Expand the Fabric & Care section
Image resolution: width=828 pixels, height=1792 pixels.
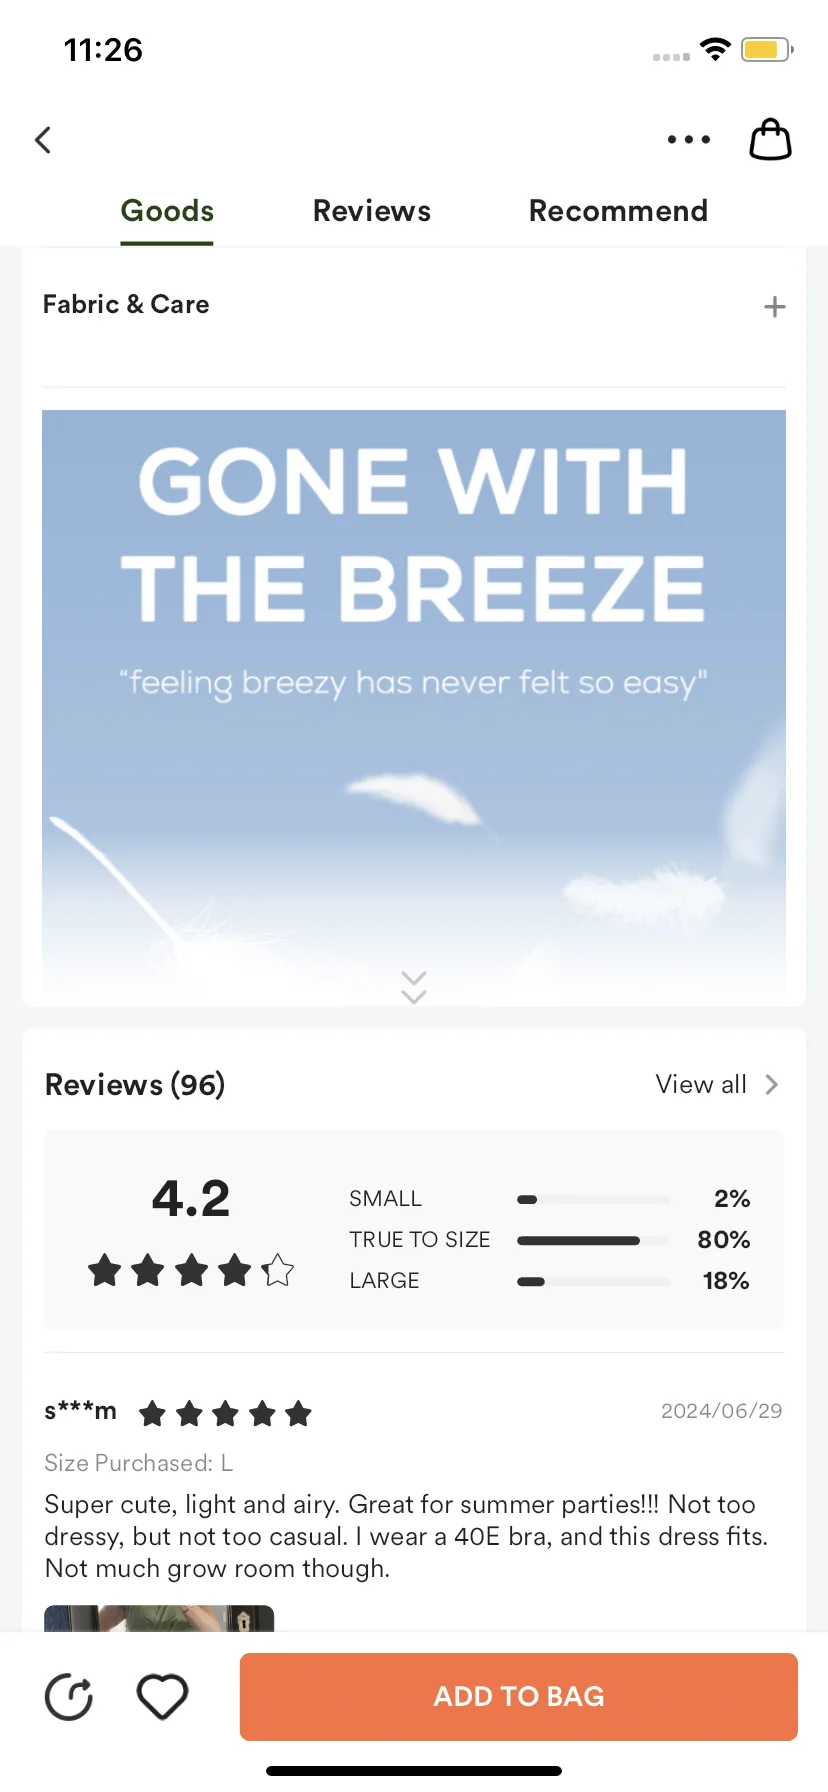pyautogui.click(x=774, y=307)
